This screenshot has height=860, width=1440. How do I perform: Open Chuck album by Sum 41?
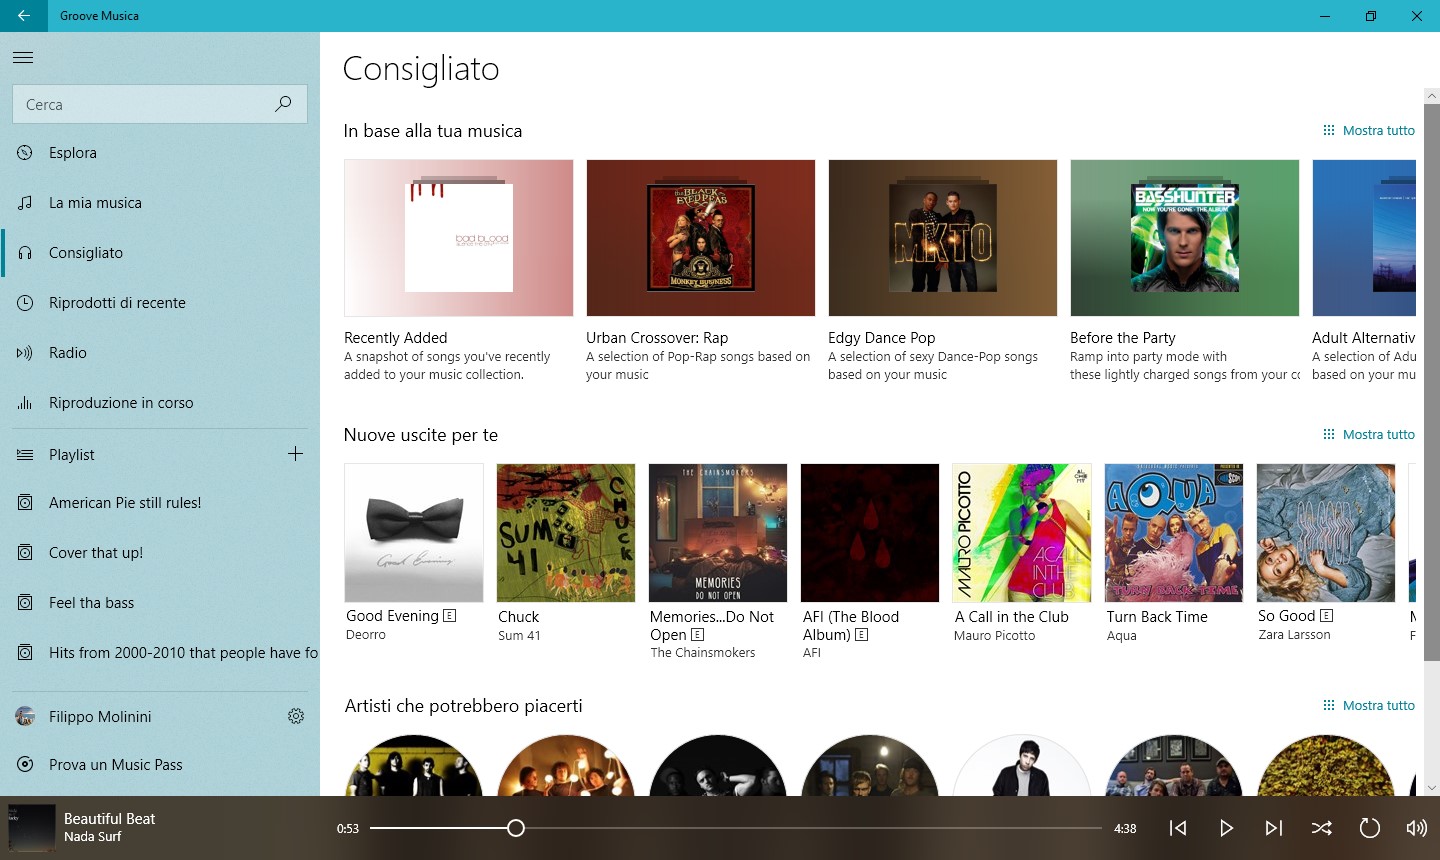(x=566, y=553)
